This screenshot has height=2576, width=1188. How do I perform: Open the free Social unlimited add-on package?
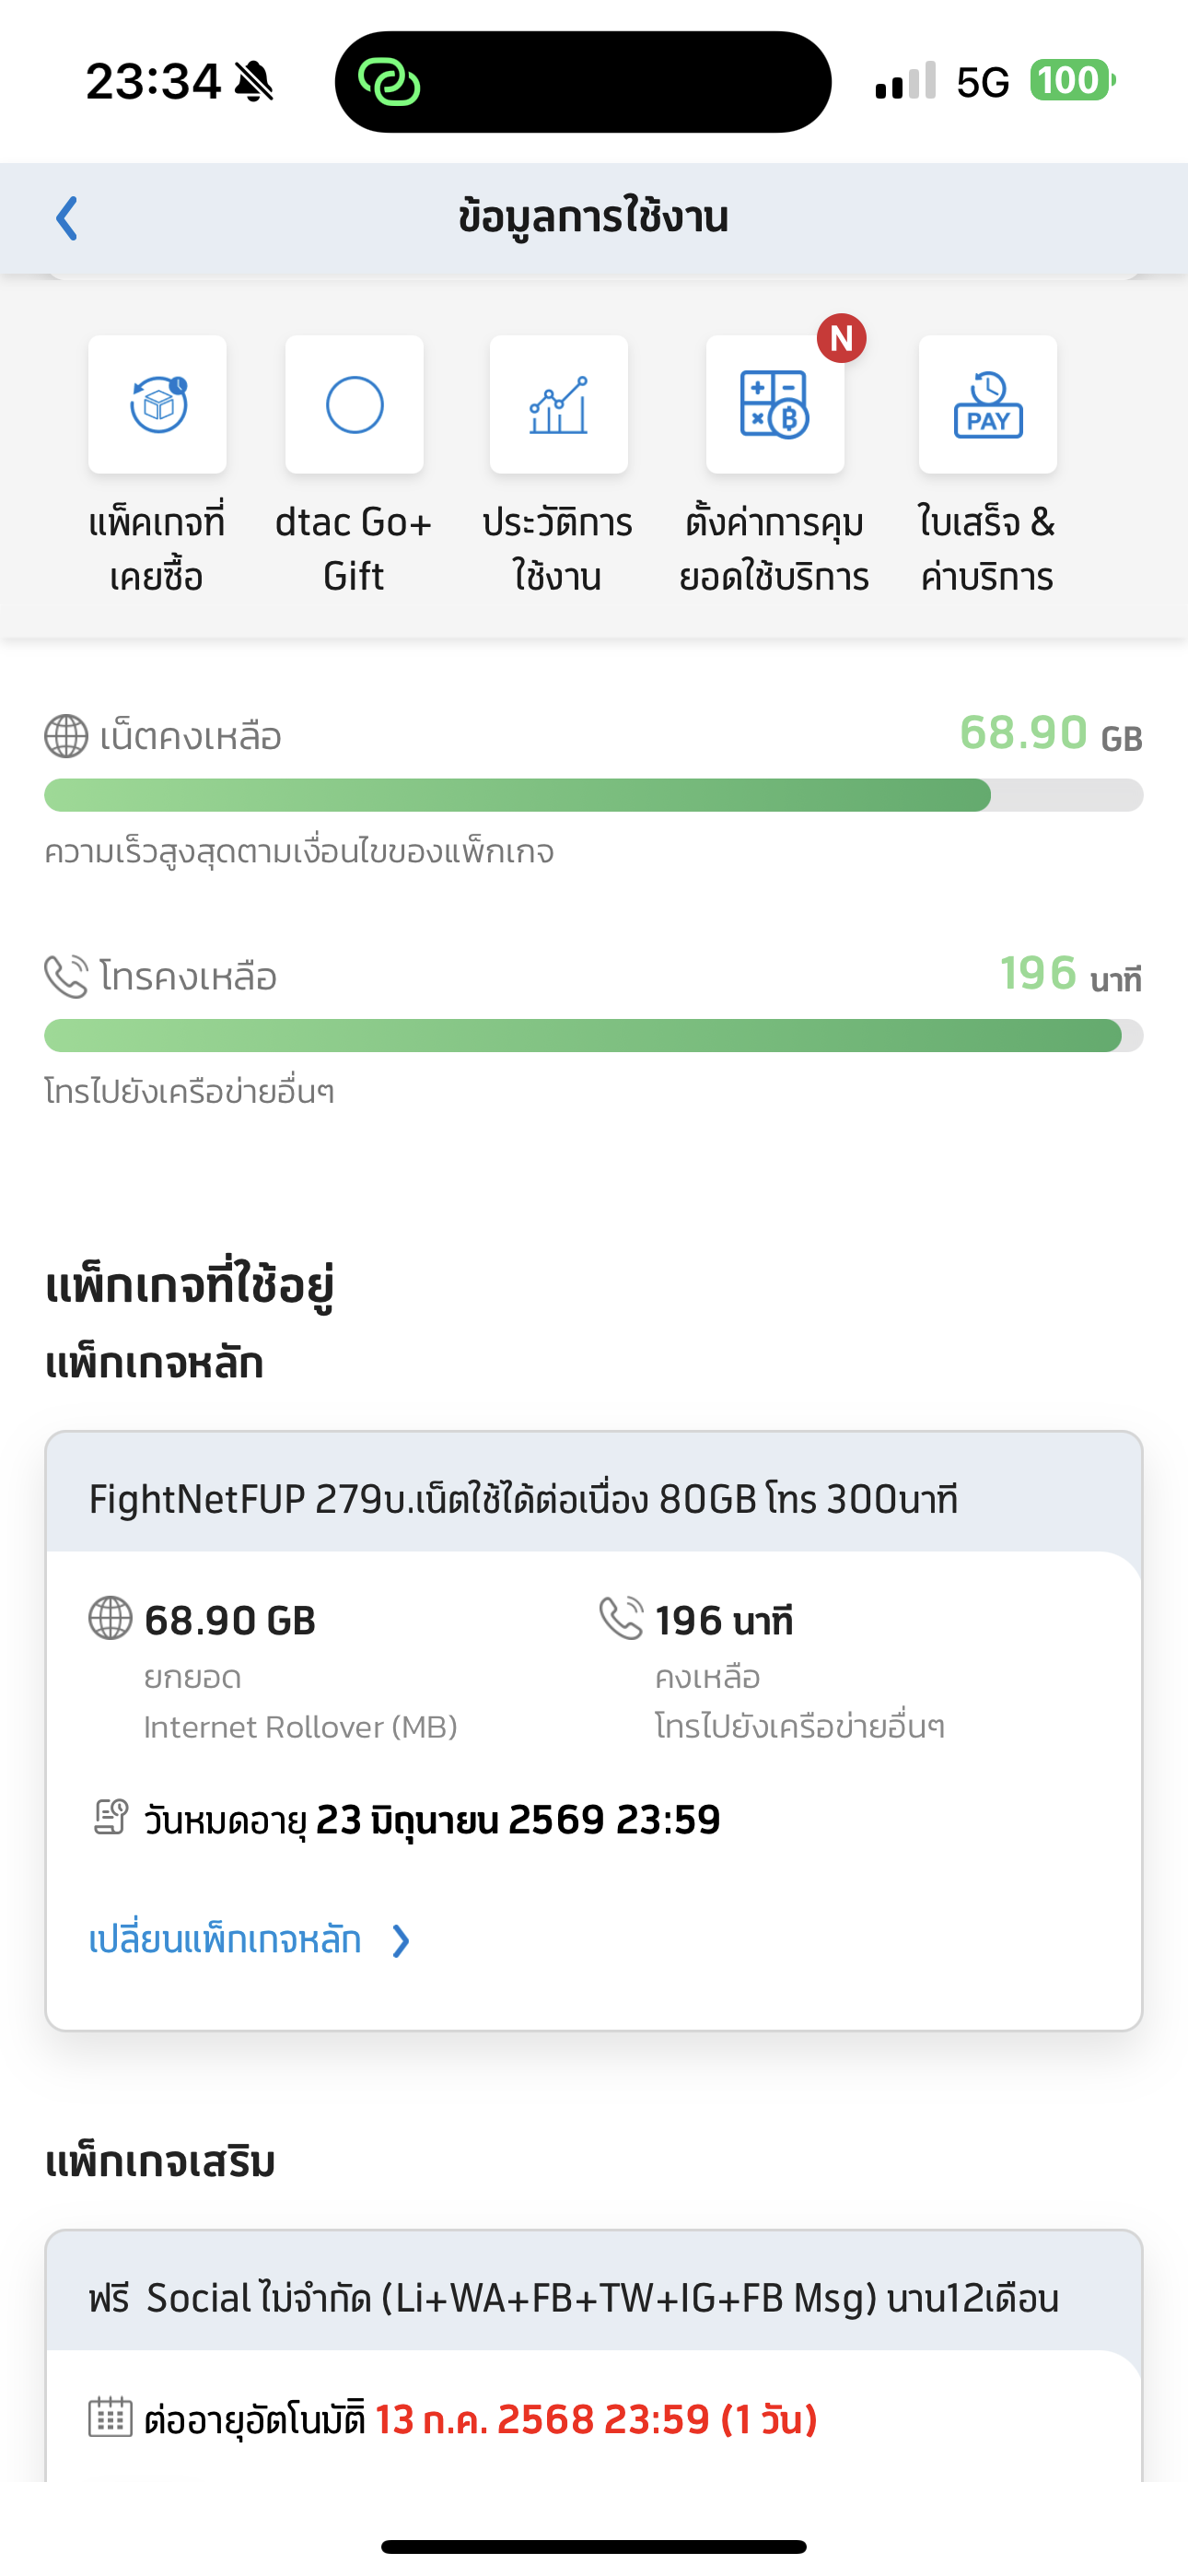point(593,2297)
